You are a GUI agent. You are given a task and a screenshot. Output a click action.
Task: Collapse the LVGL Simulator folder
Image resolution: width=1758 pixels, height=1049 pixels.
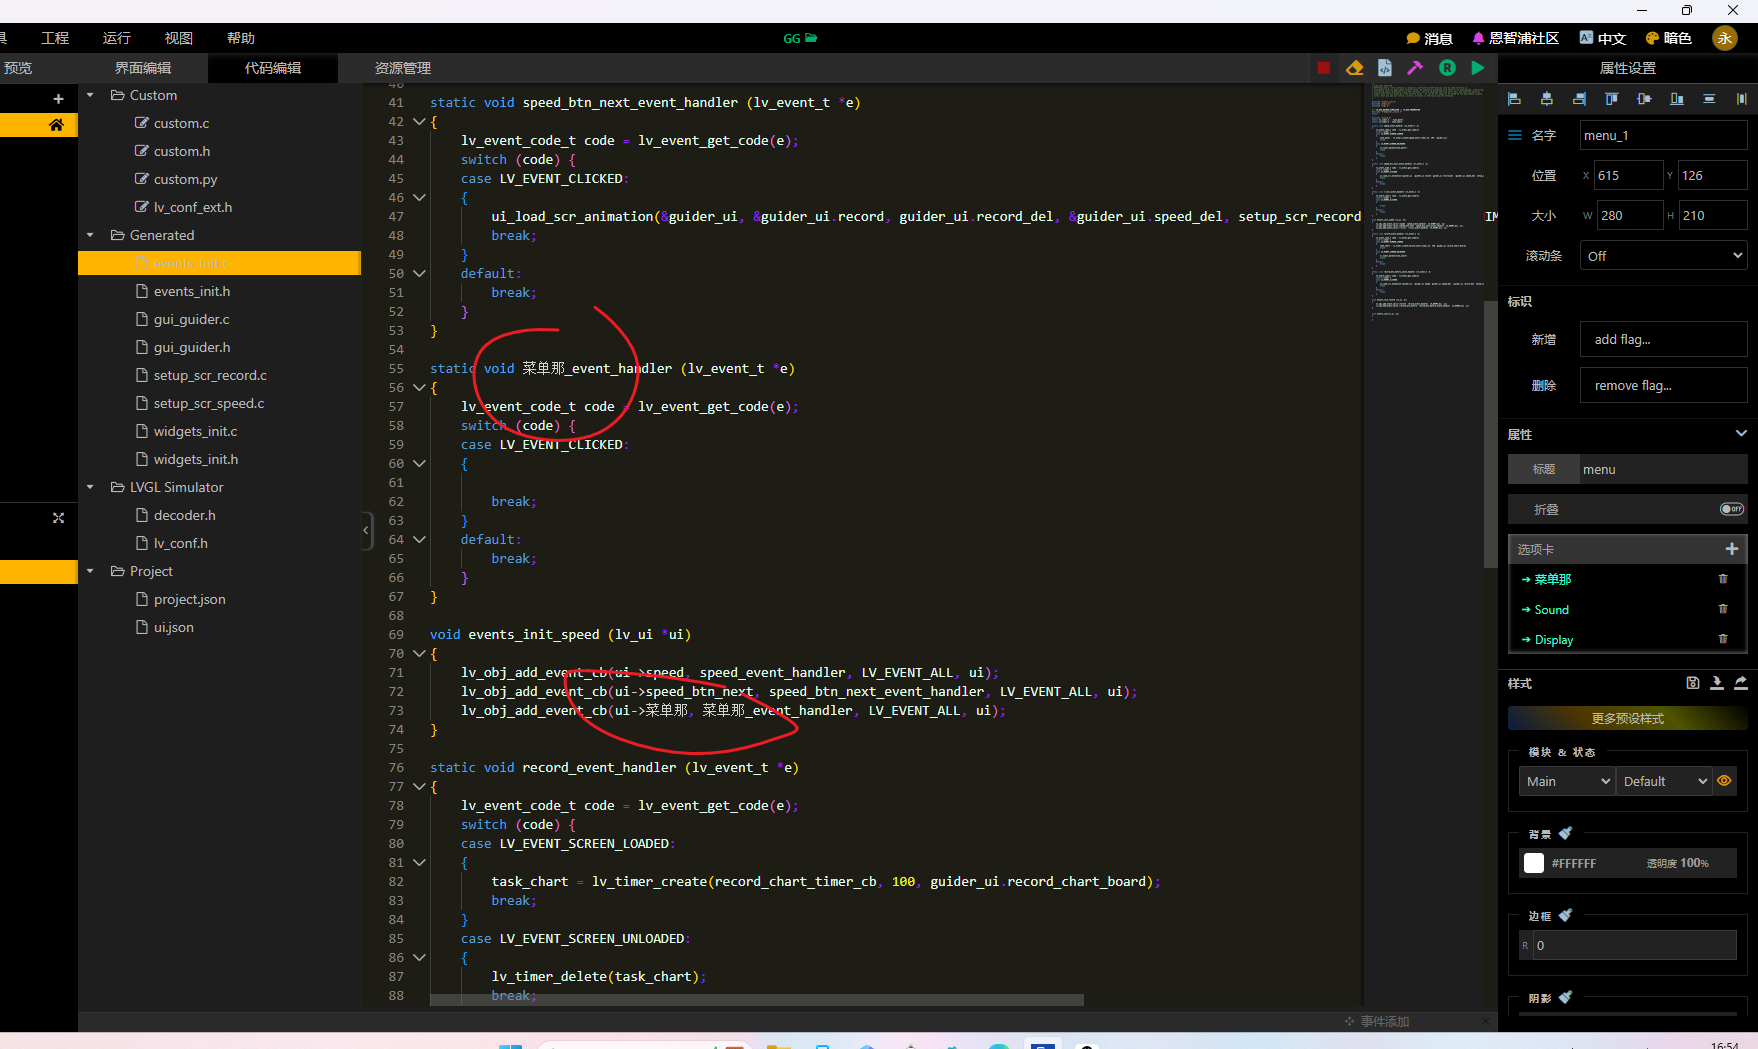click(x=90, y=487)
